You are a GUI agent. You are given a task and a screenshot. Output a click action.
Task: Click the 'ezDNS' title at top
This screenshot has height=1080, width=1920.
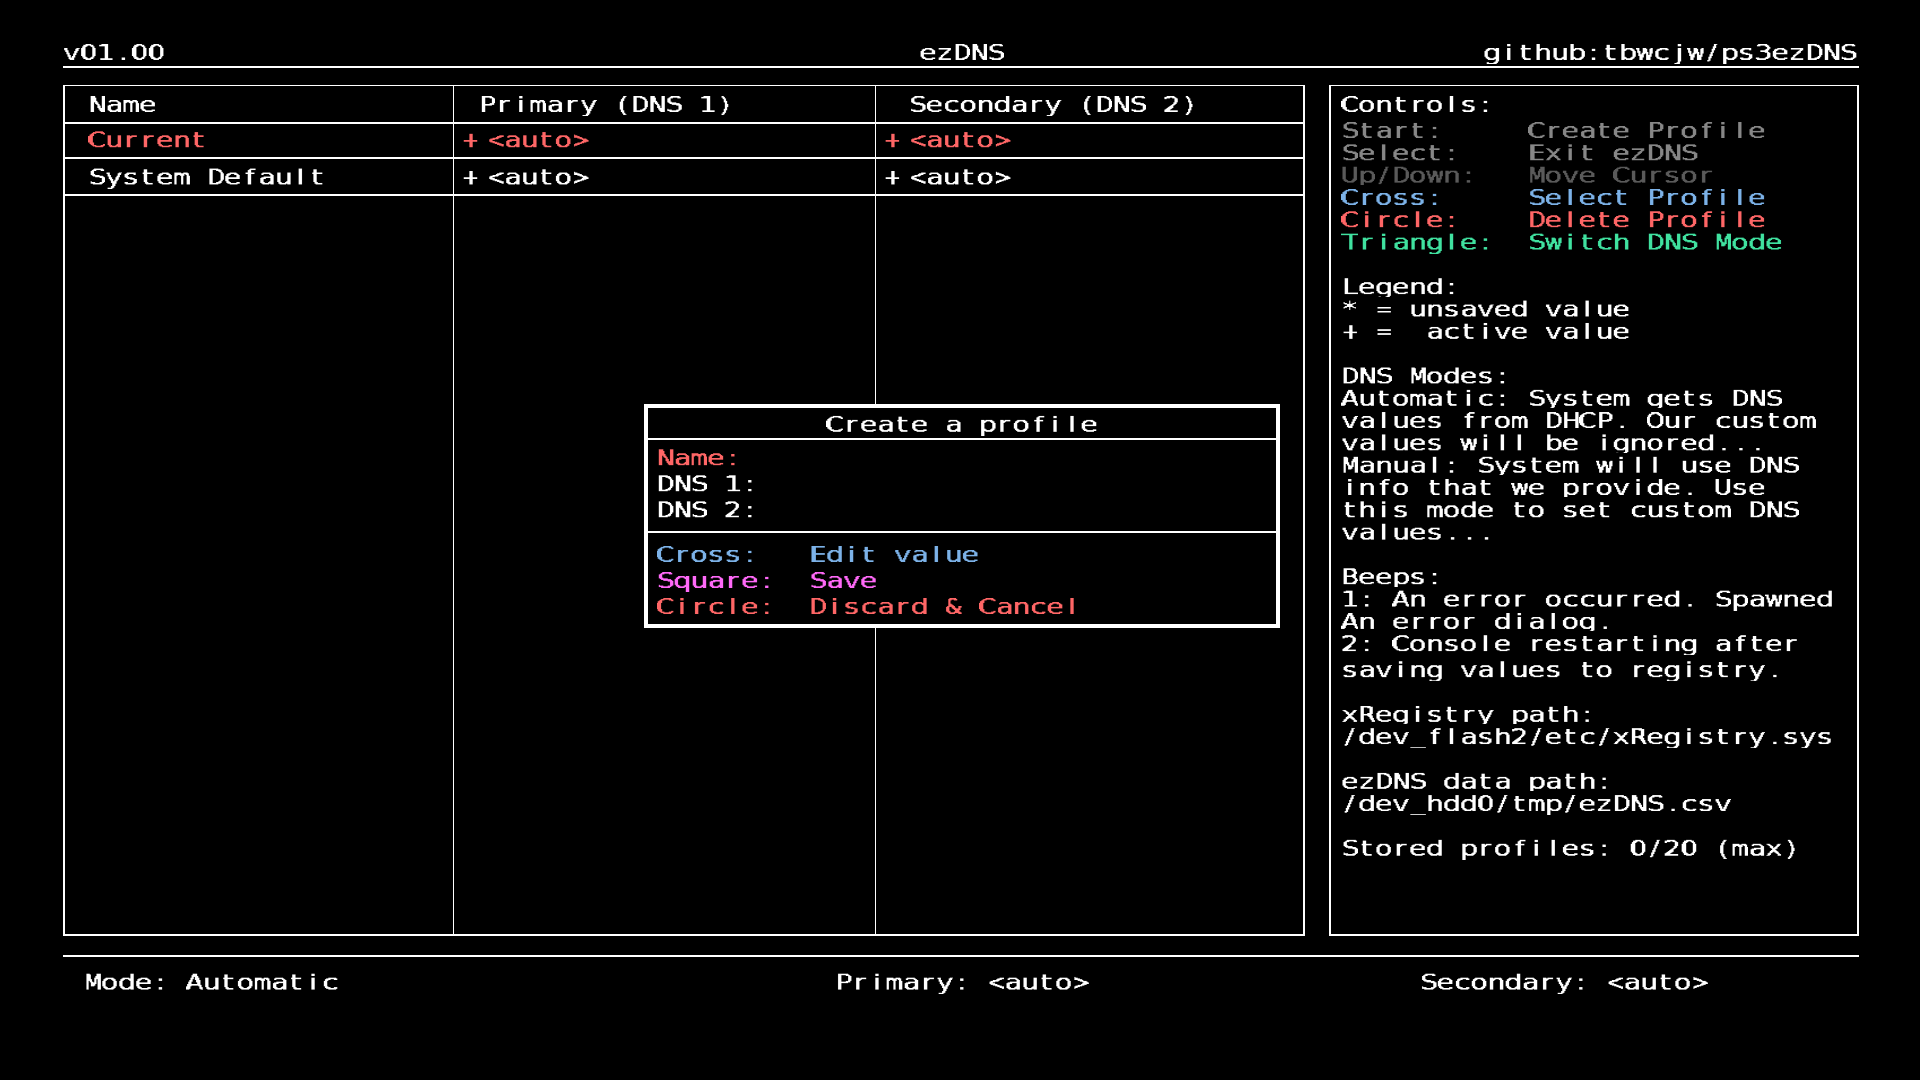(962, 53)
